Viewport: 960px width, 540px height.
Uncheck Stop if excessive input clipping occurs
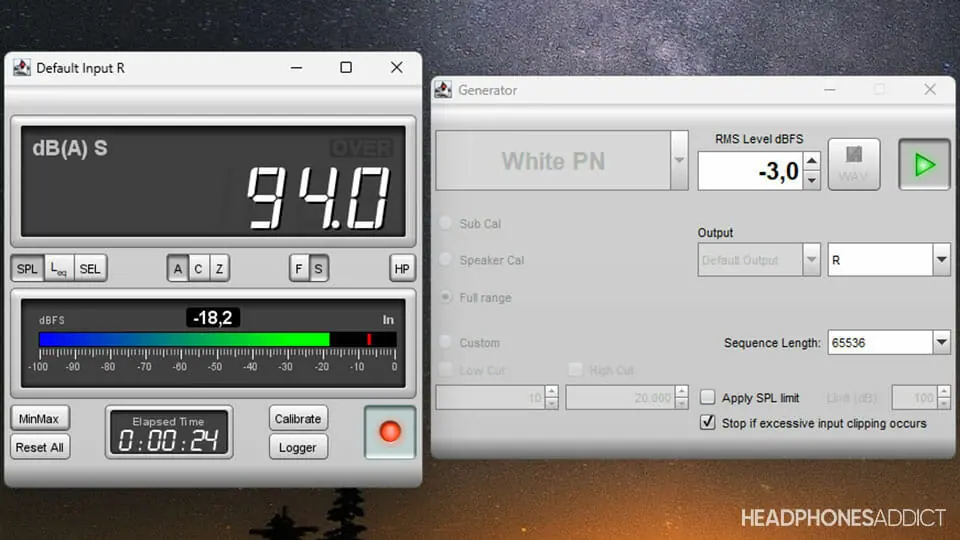coord(707,422)
